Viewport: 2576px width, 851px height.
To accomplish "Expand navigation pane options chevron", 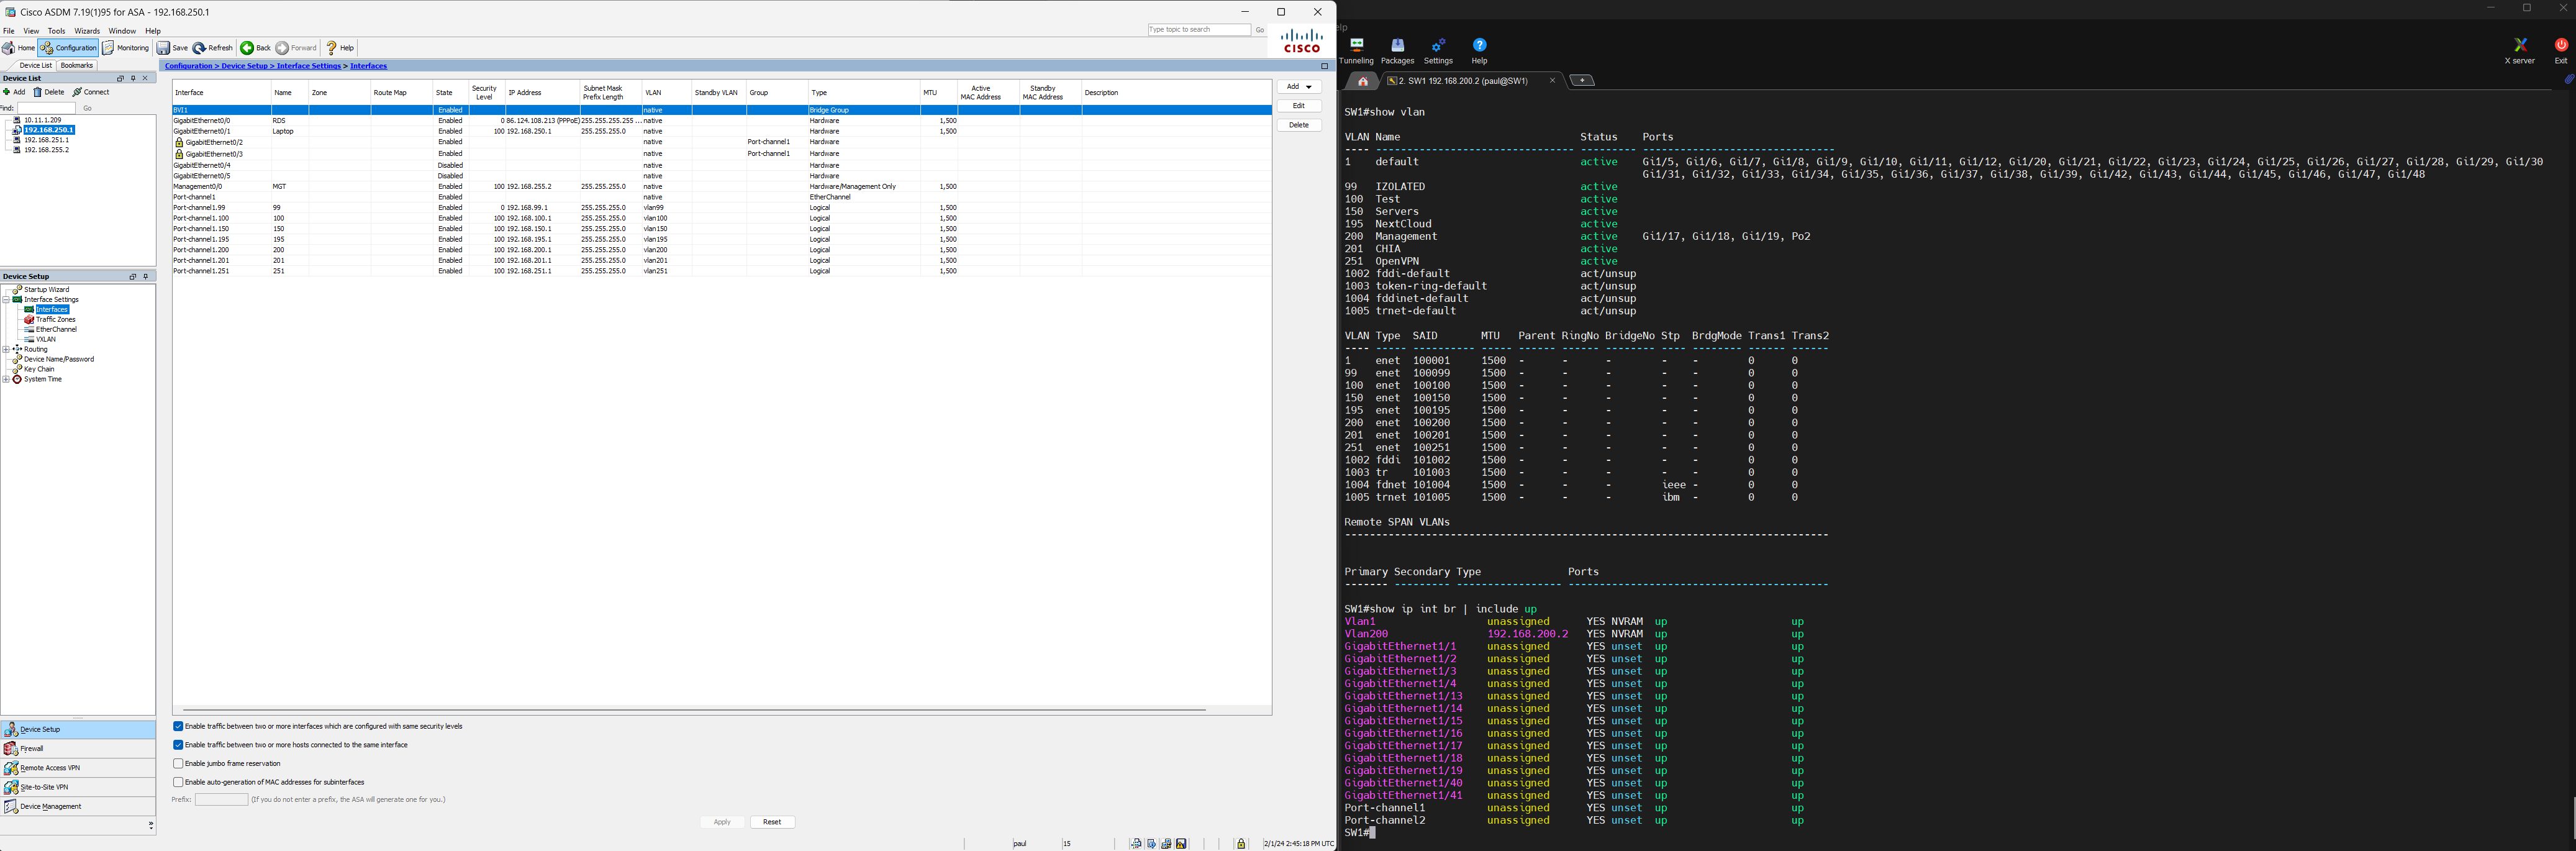I will point(151,825).
